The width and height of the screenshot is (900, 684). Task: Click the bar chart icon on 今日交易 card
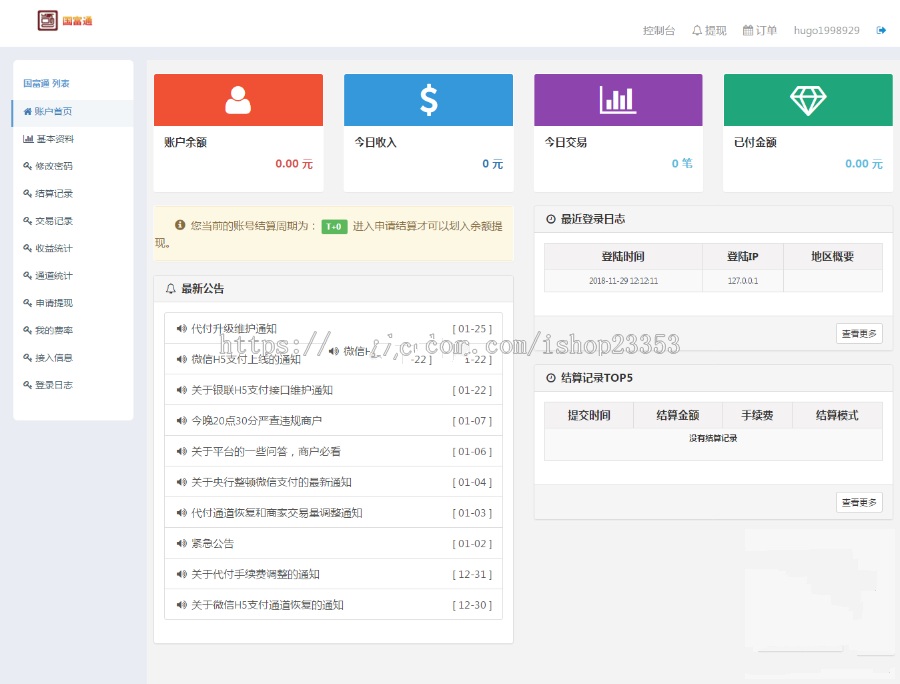[618, 99]
